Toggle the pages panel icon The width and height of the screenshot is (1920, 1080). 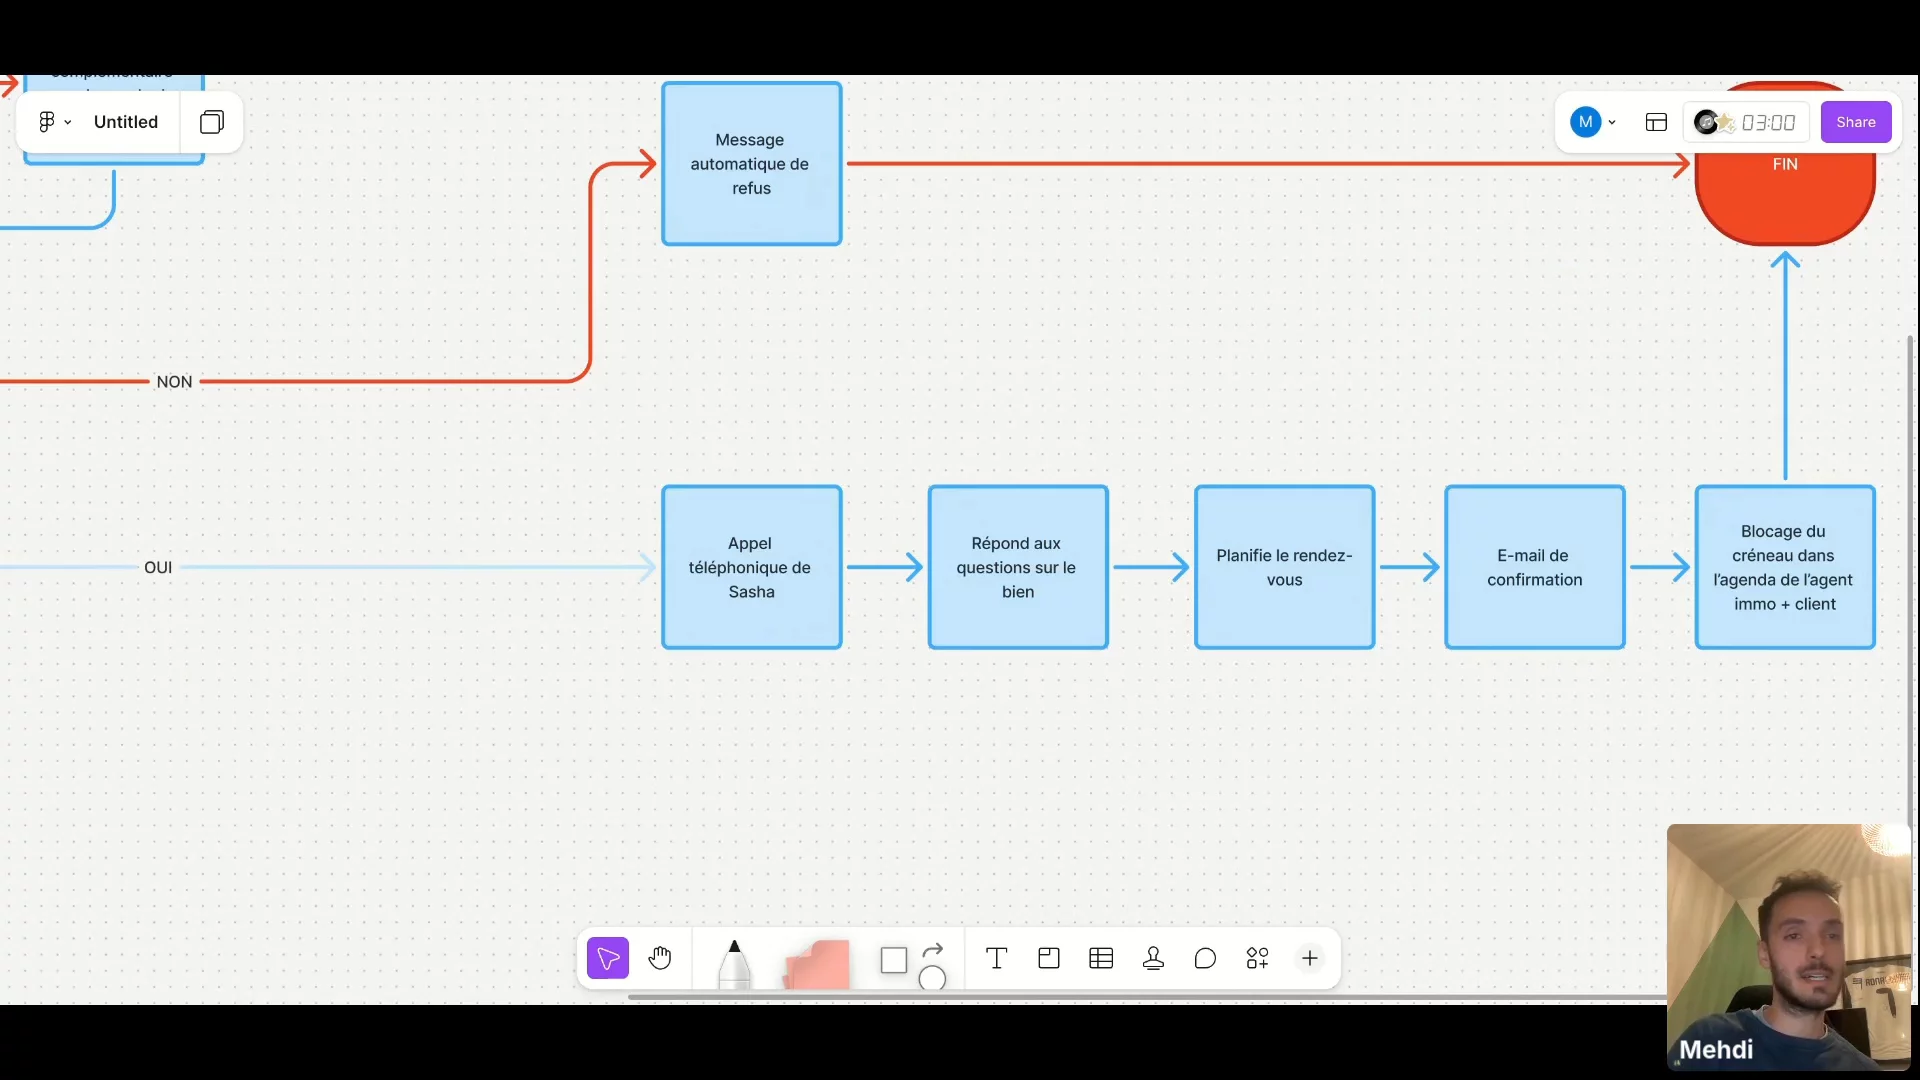[211, 122]
